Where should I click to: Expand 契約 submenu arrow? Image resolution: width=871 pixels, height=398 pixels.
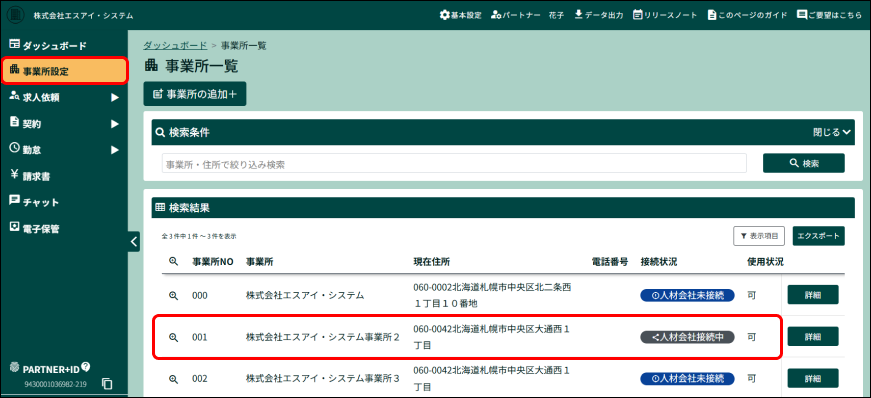coord(115,124)
